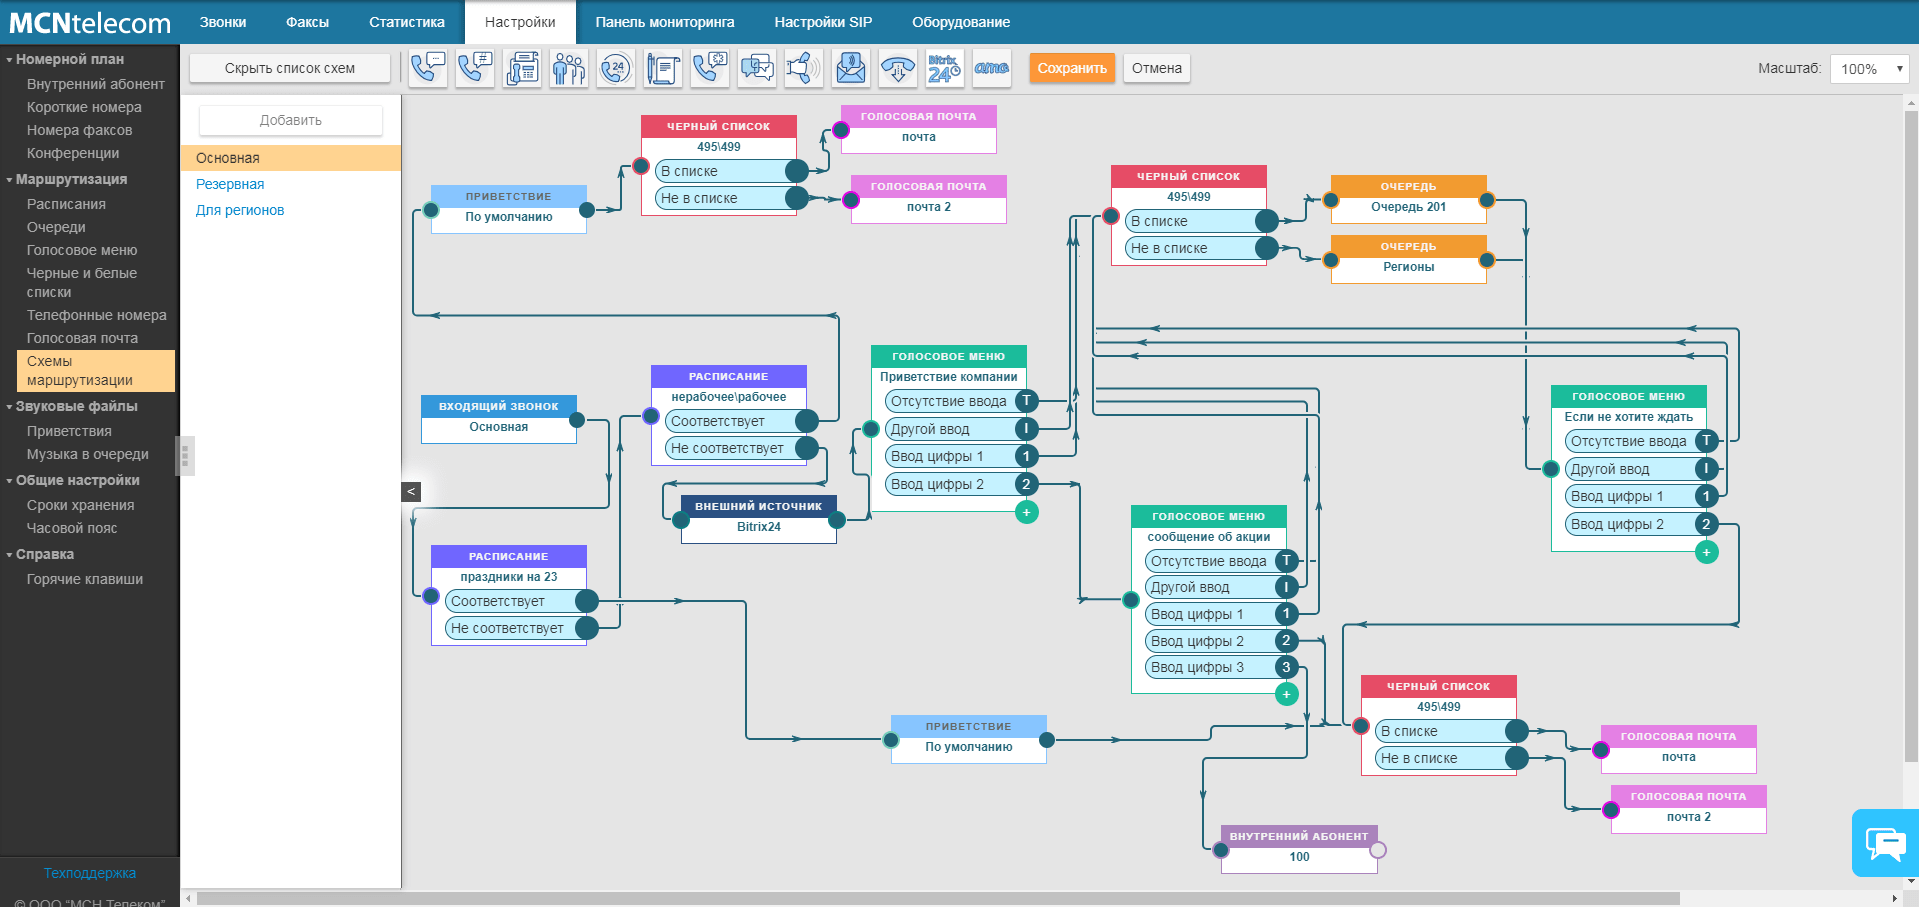The image size is (1919, 907).
Task: Collapse the Справка section
Action: tap(42, 554)
